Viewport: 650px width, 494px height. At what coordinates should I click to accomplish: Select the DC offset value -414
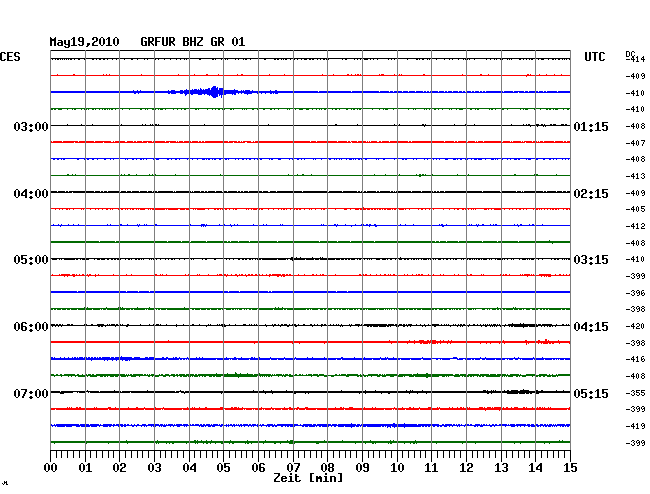click(x=636, y=59)
